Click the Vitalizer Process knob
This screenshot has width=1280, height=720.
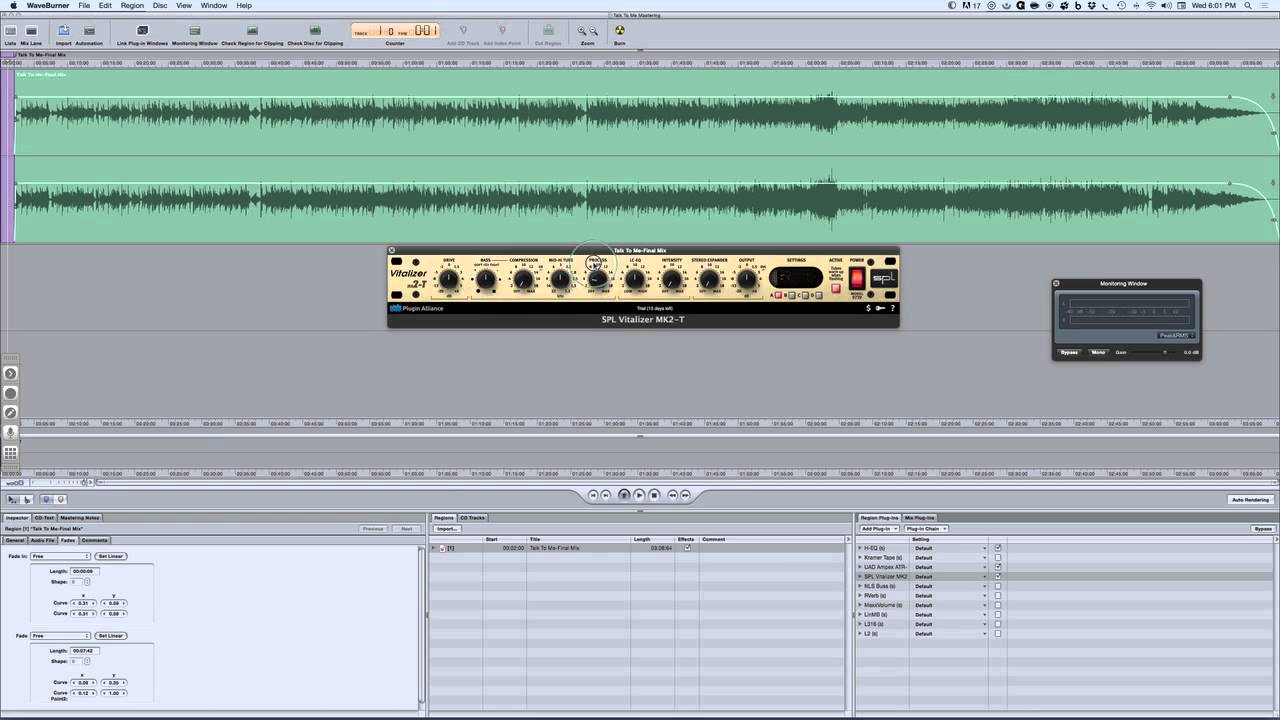(x=597, y=279)
